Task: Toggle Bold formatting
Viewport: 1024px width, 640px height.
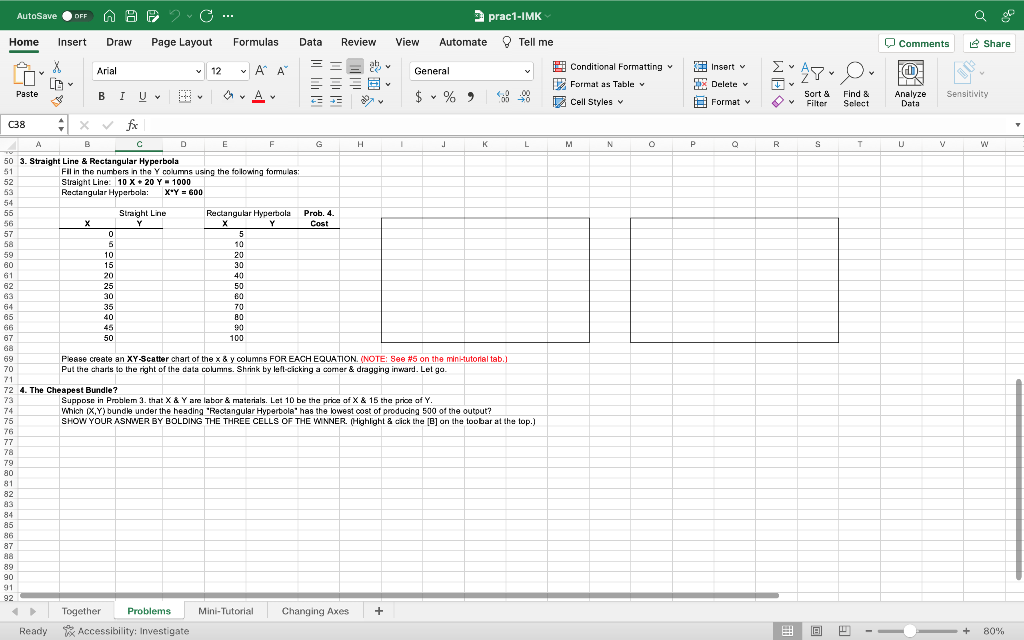Action: pyautogui.click(x=101, y=97)
